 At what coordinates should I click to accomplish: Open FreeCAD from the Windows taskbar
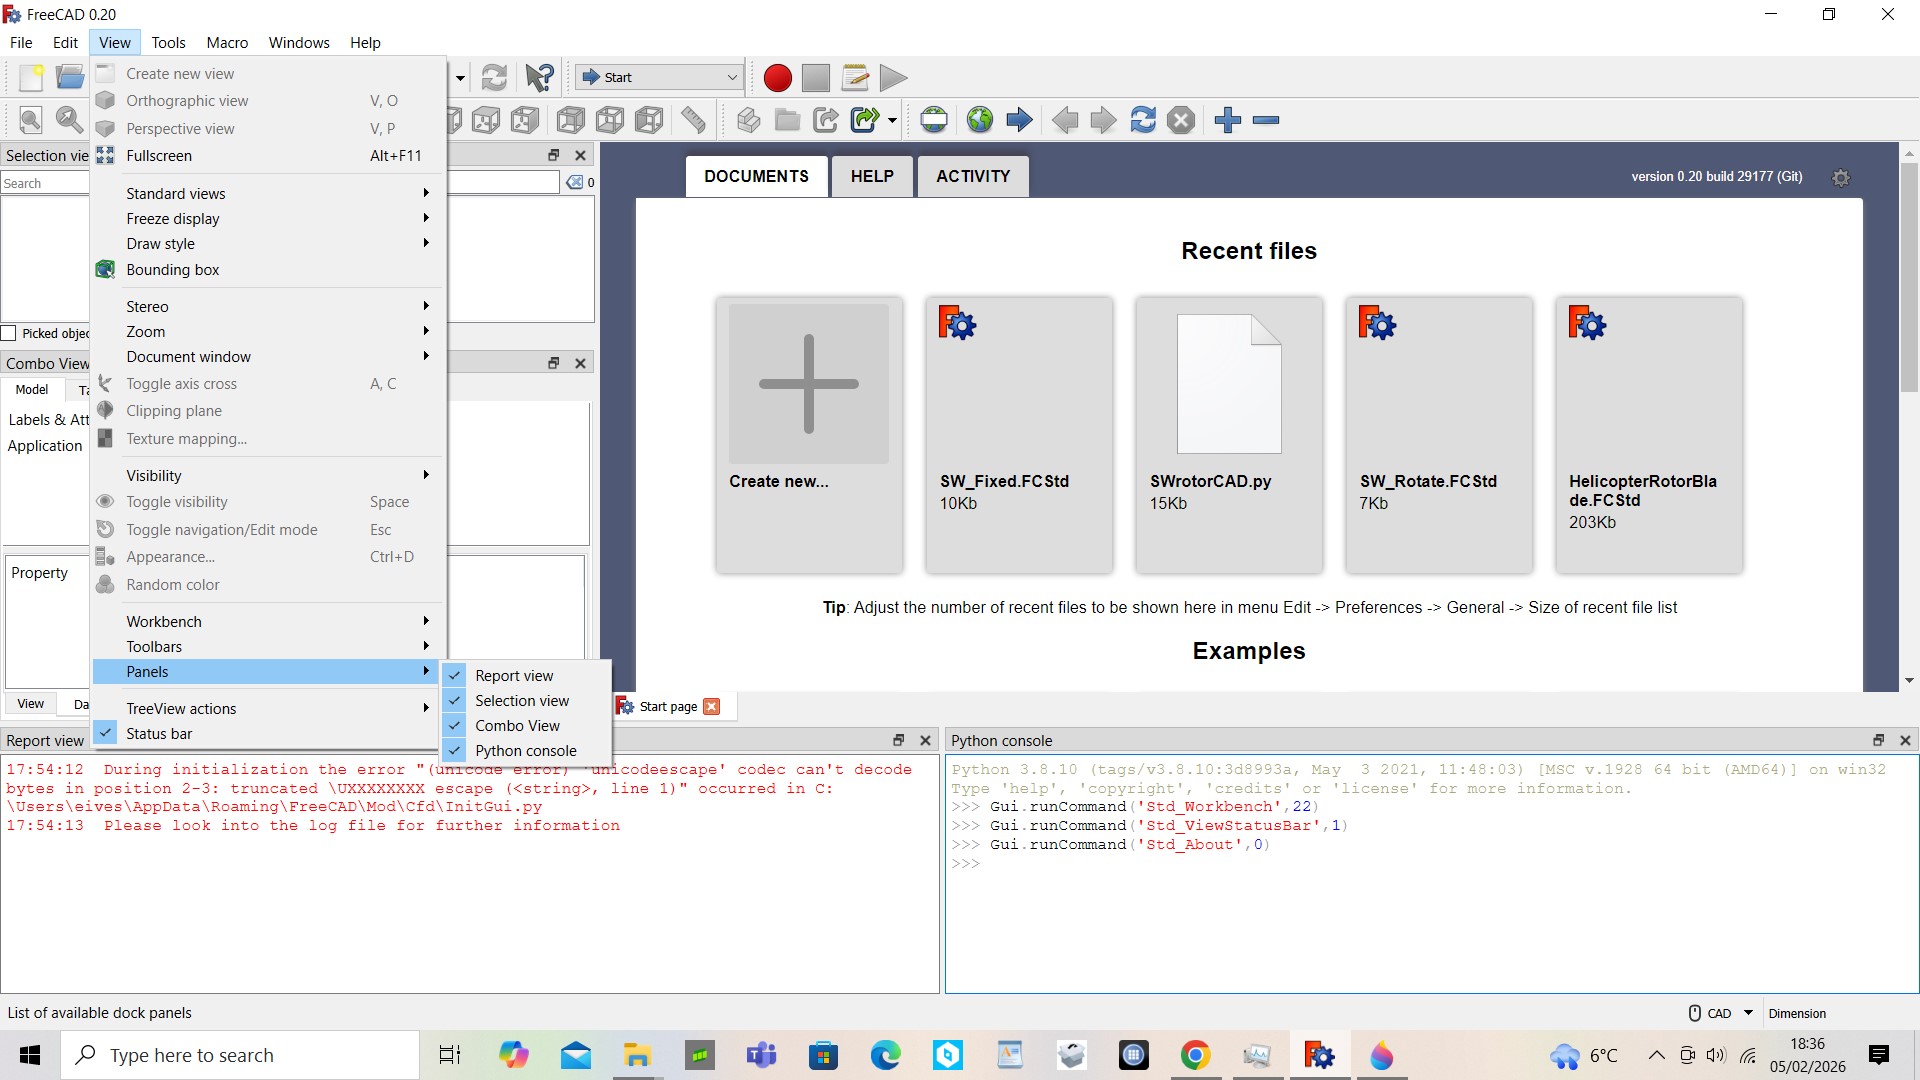[1318, 1055]
